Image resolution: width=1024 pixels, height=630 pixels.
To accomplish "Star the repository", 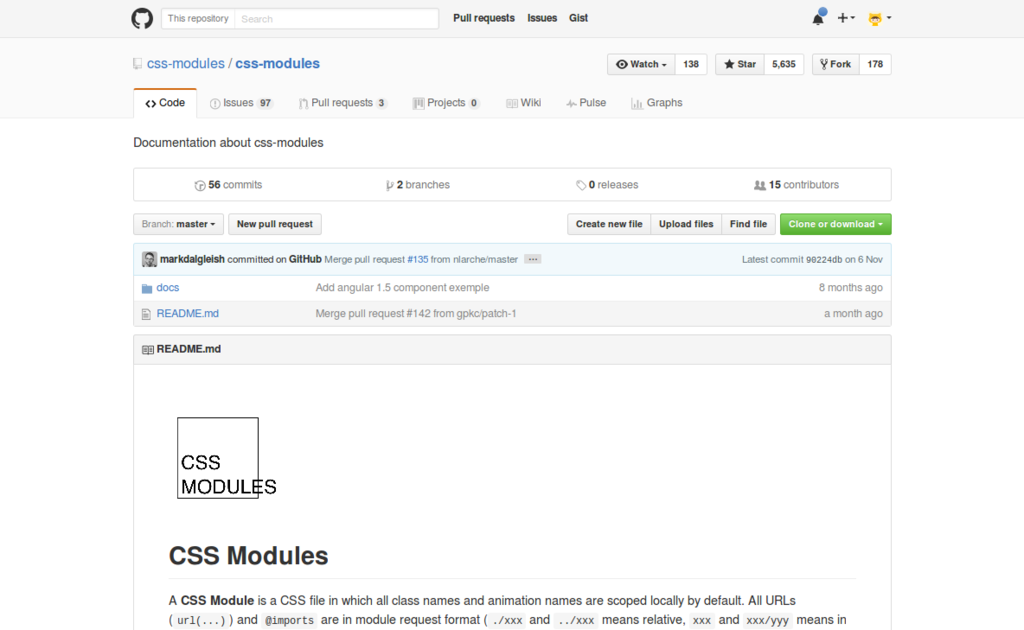I will click(740, 64).
